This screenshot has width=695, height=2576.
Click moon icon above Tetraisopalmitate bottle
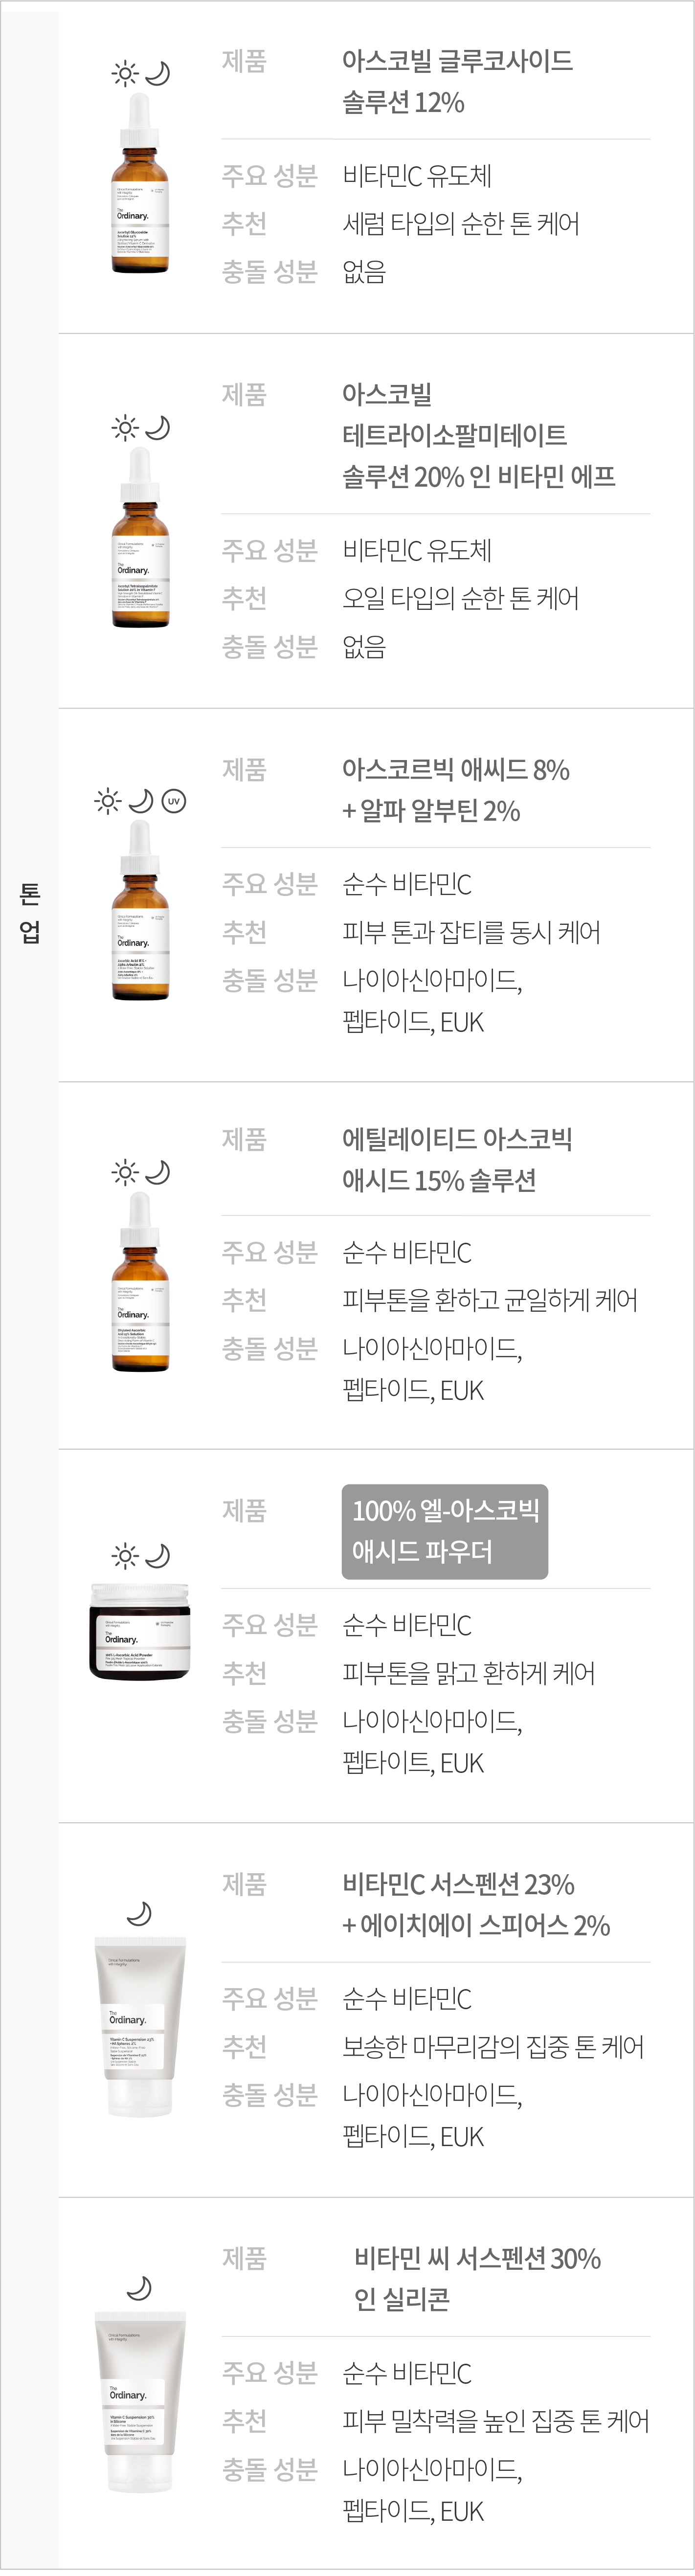click(157, 428)
